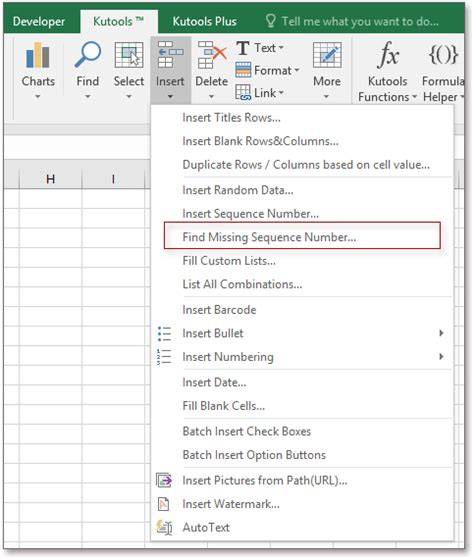Expand the More dropdown arrow
The height and width of the screenshot is (559, 474).
pyautogui.click(x=326, y=97)
